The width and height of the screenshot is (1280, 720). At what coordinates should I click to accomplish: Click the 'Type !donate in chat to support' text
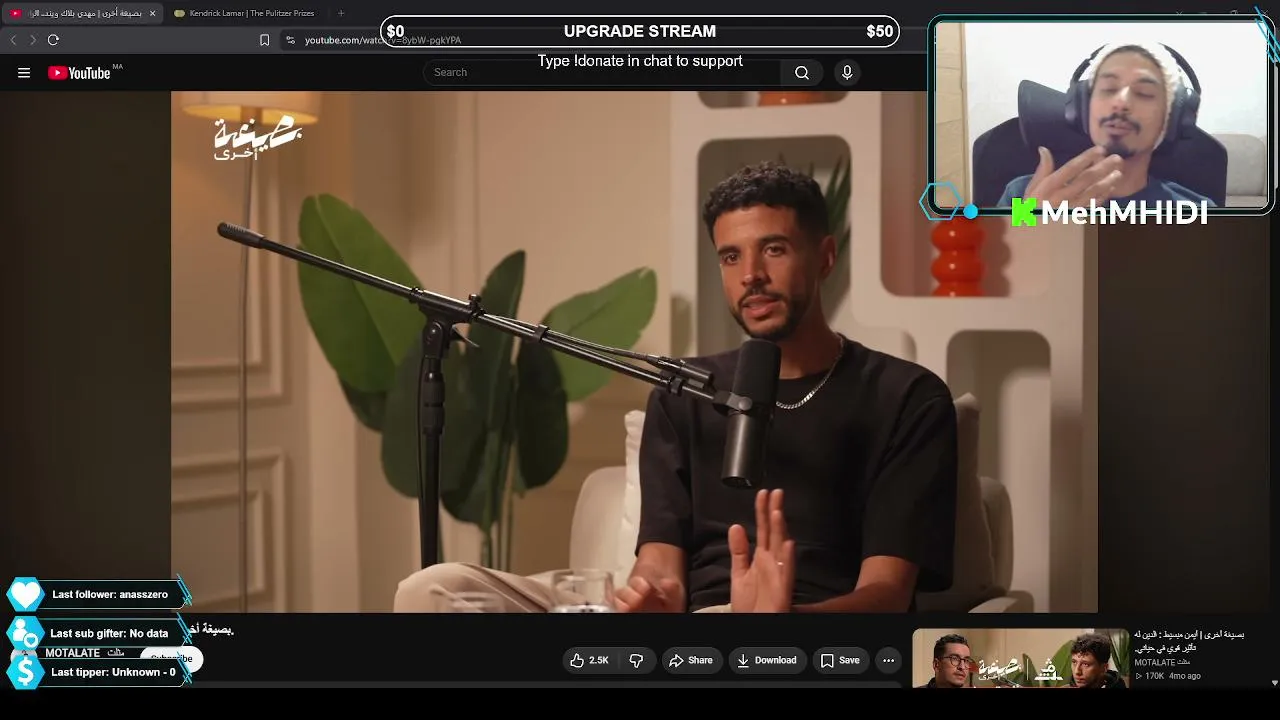[x=640, y=61]
